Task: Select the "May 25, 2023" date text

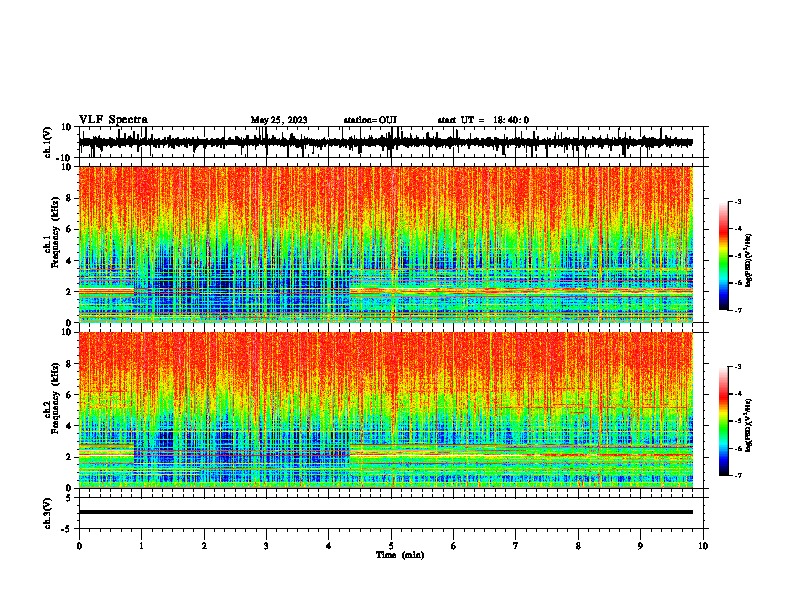Action: click(279, 120)
